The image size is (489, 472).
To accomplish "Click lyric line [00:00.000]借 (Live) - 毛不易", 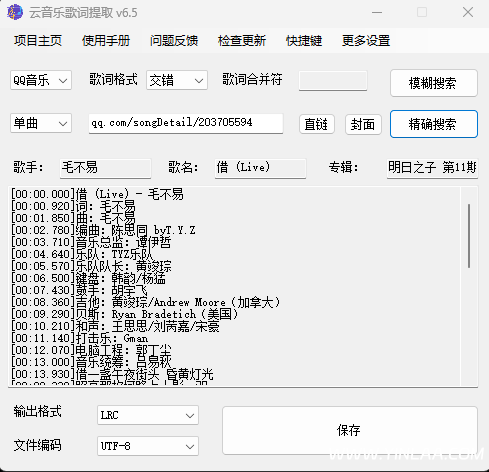I will (x=97, y=194).
